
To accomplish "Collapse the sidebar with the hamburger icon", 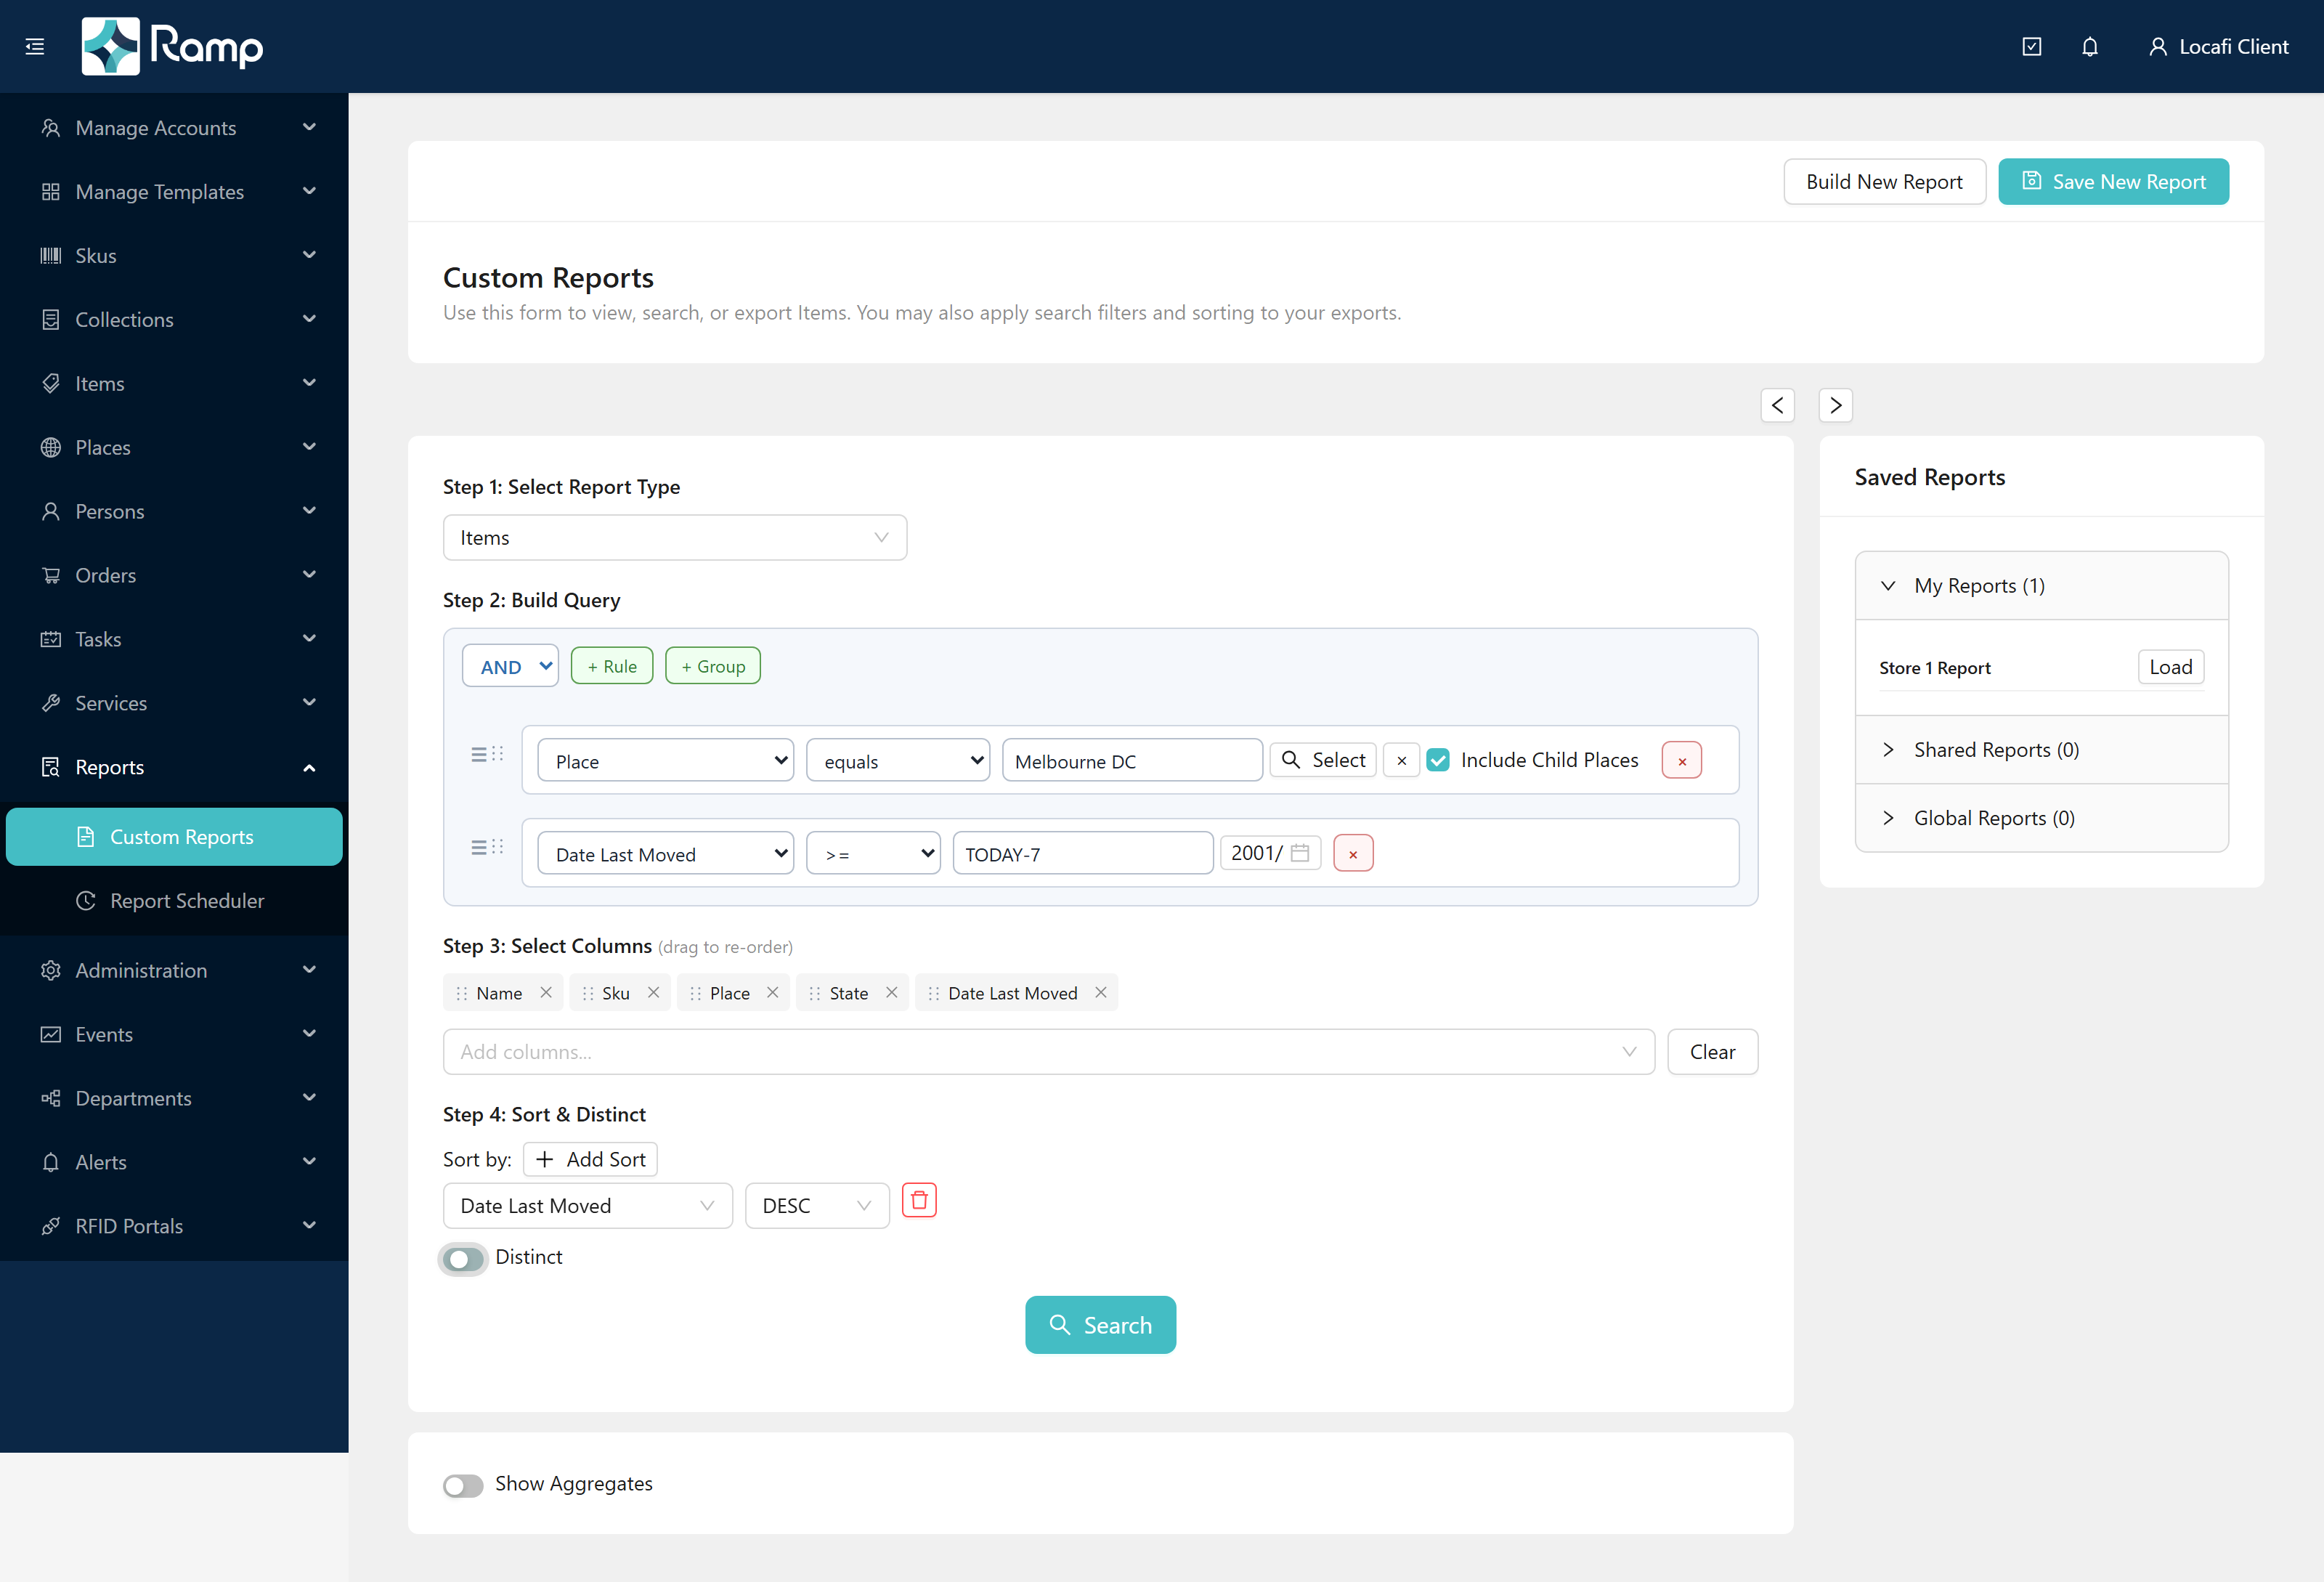I will pos(35,46).
